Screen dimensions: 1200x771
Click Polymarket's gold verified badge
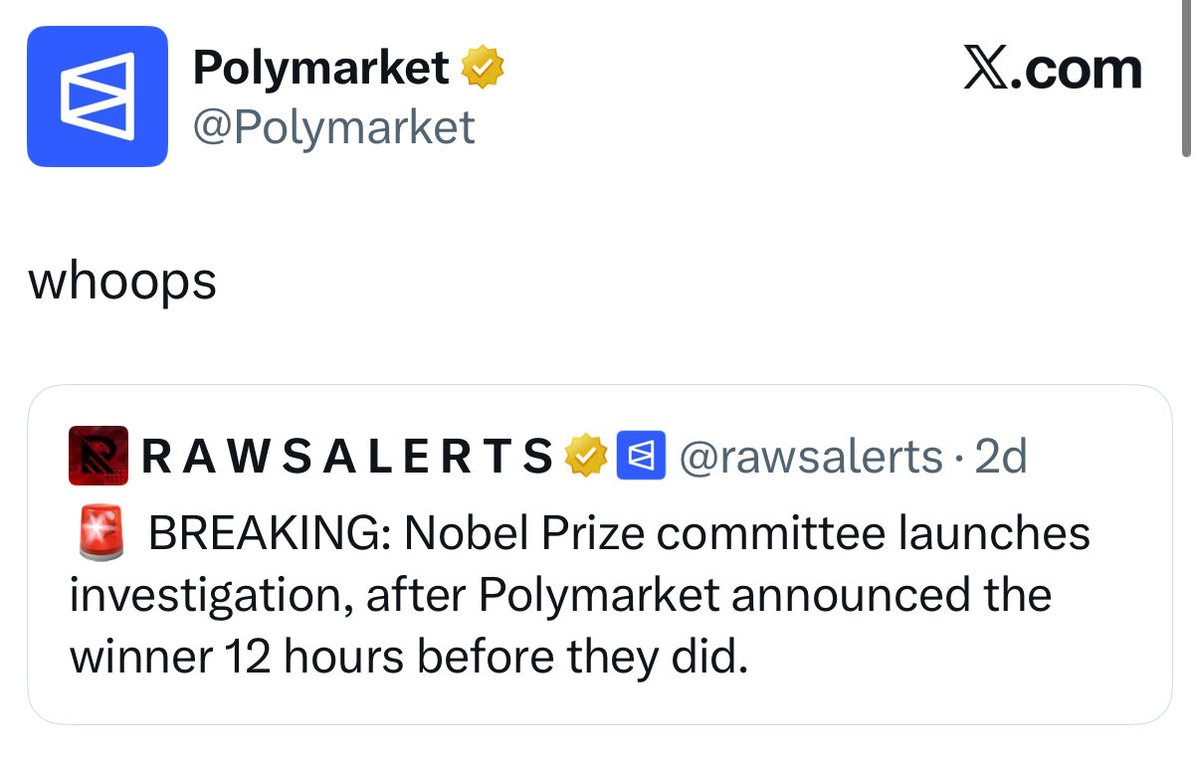482,69
